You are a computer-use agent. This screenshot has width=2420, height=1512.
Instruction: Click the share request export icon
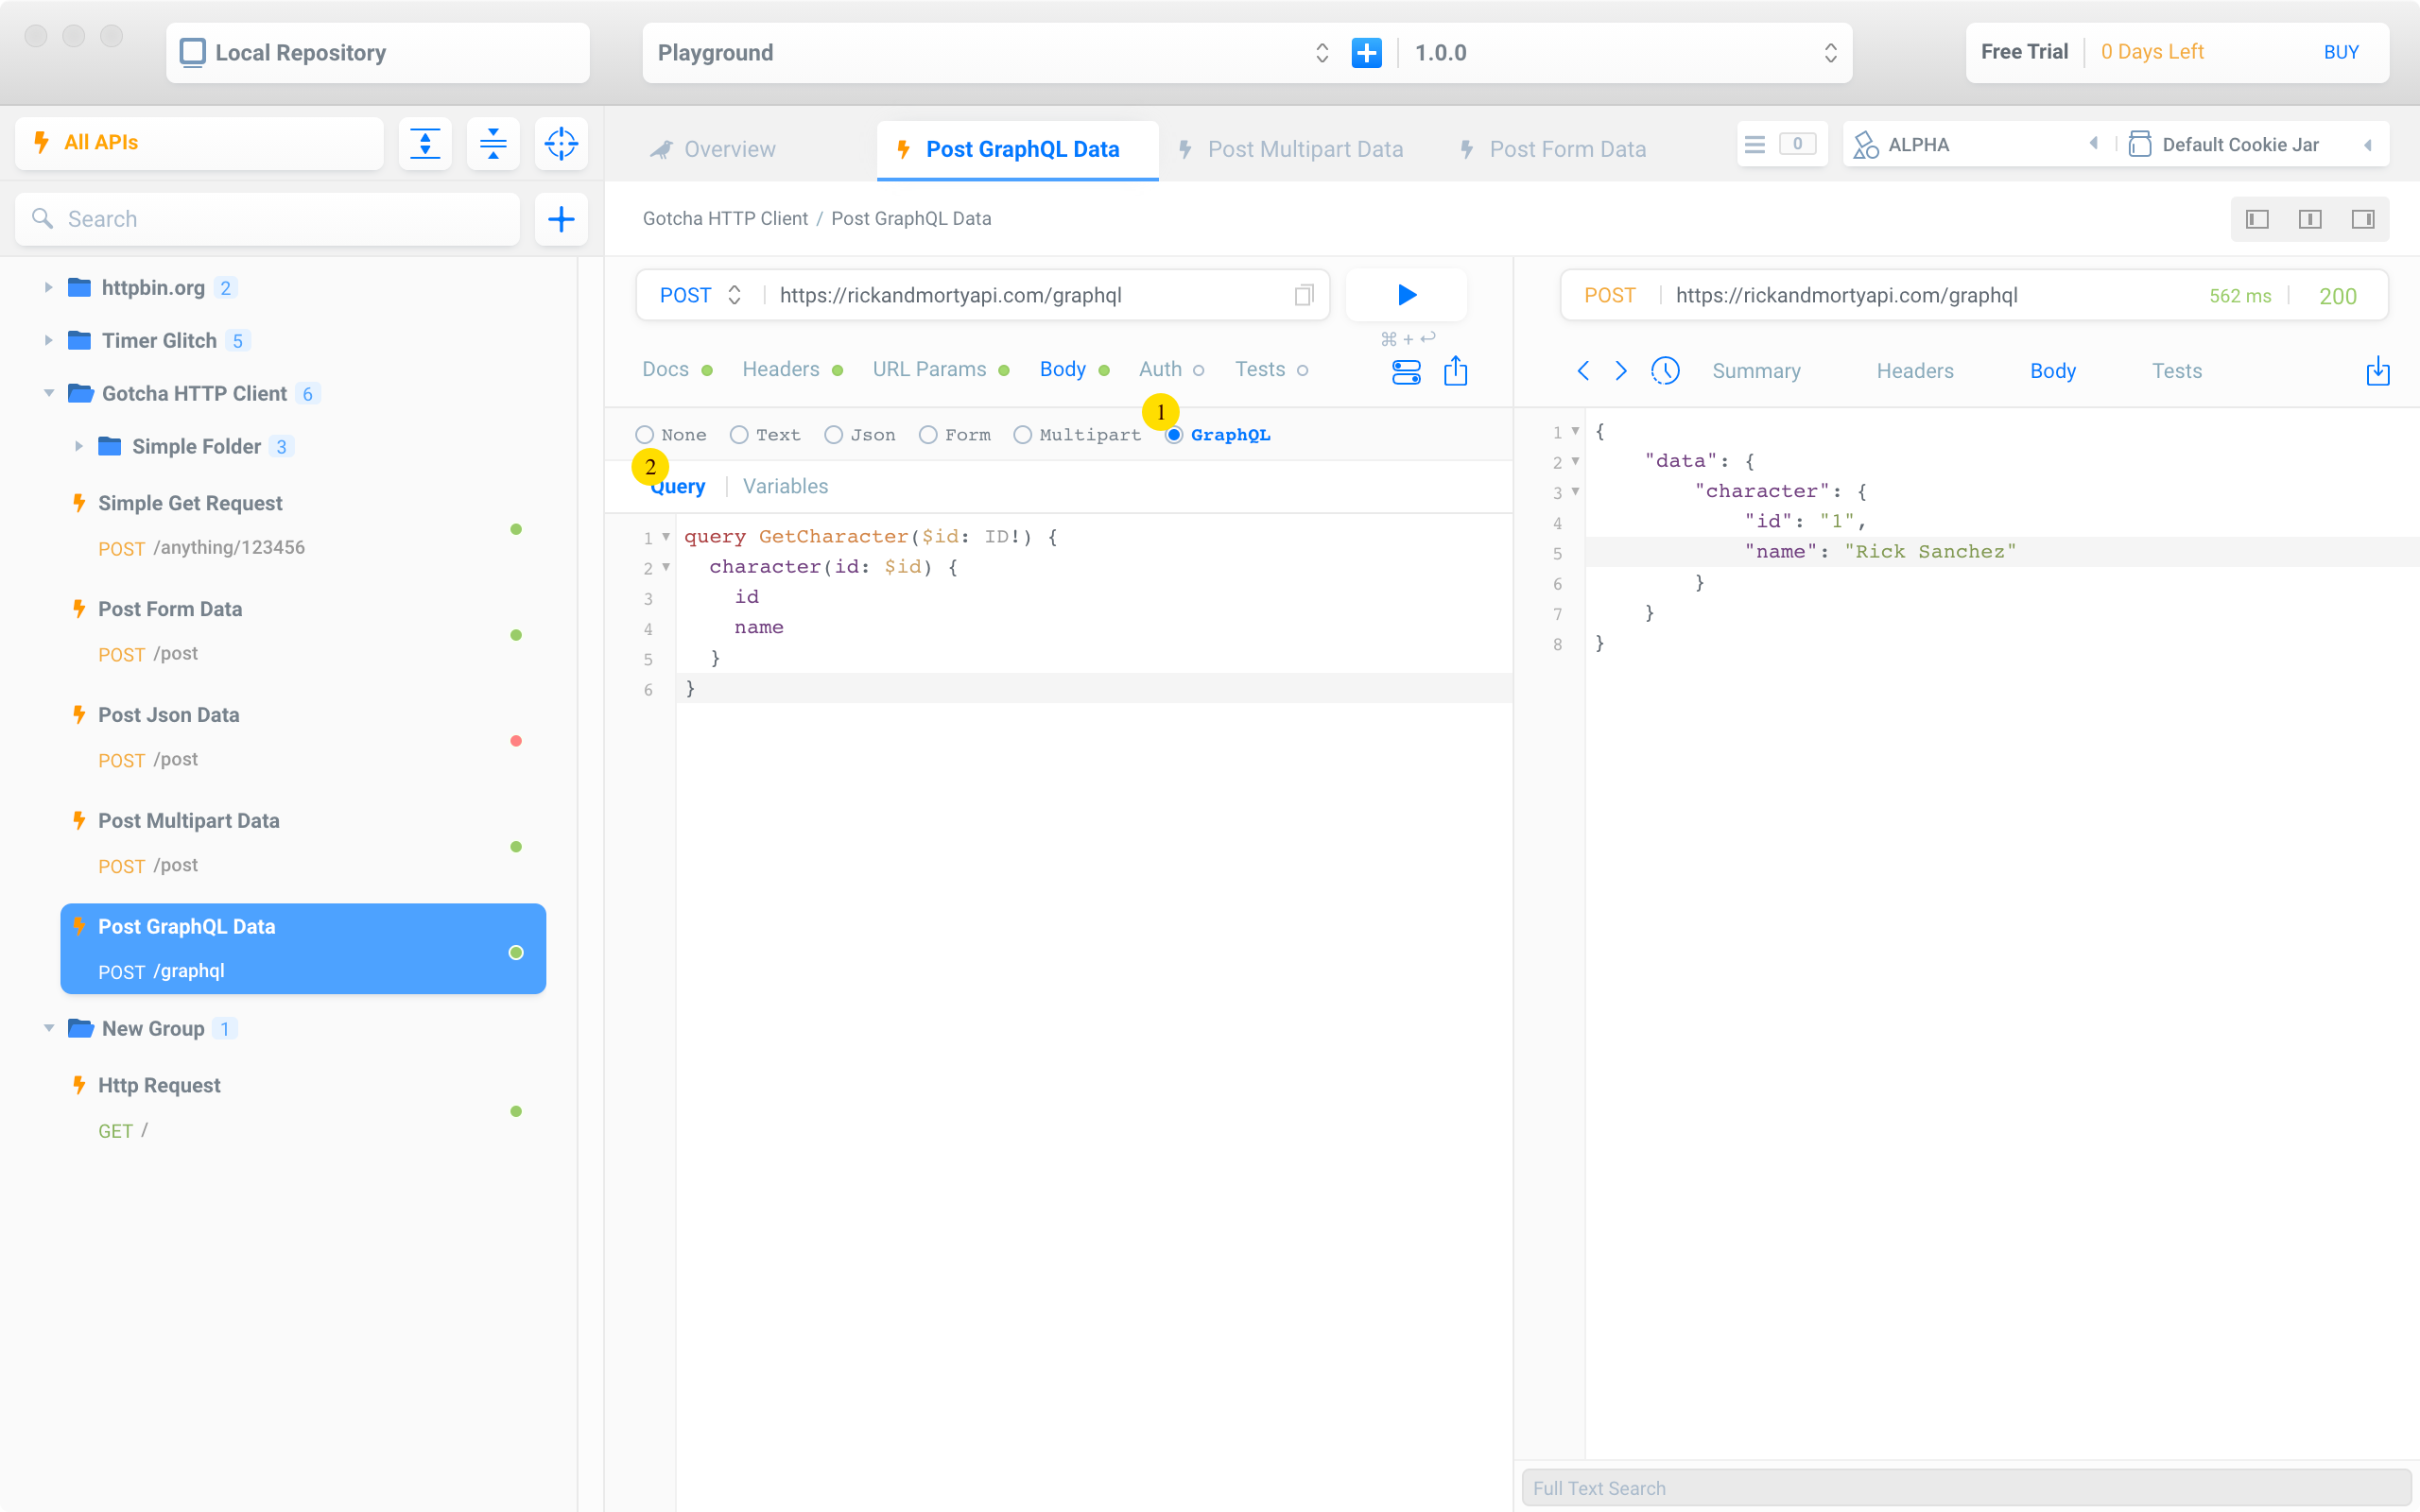[1455, 371]
